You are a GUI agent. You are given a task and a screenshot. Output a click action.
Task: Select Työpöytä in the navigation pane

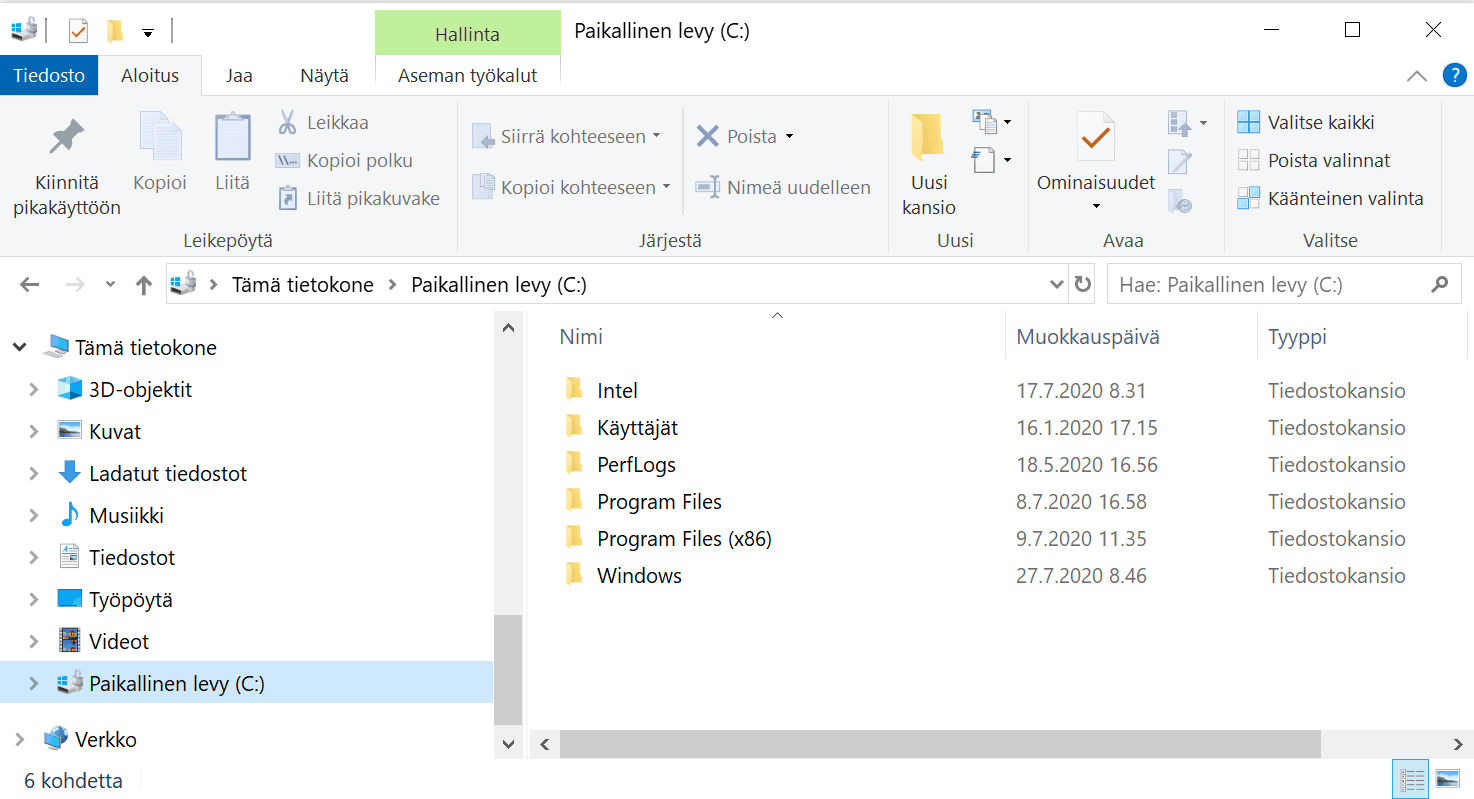point(131,600)
